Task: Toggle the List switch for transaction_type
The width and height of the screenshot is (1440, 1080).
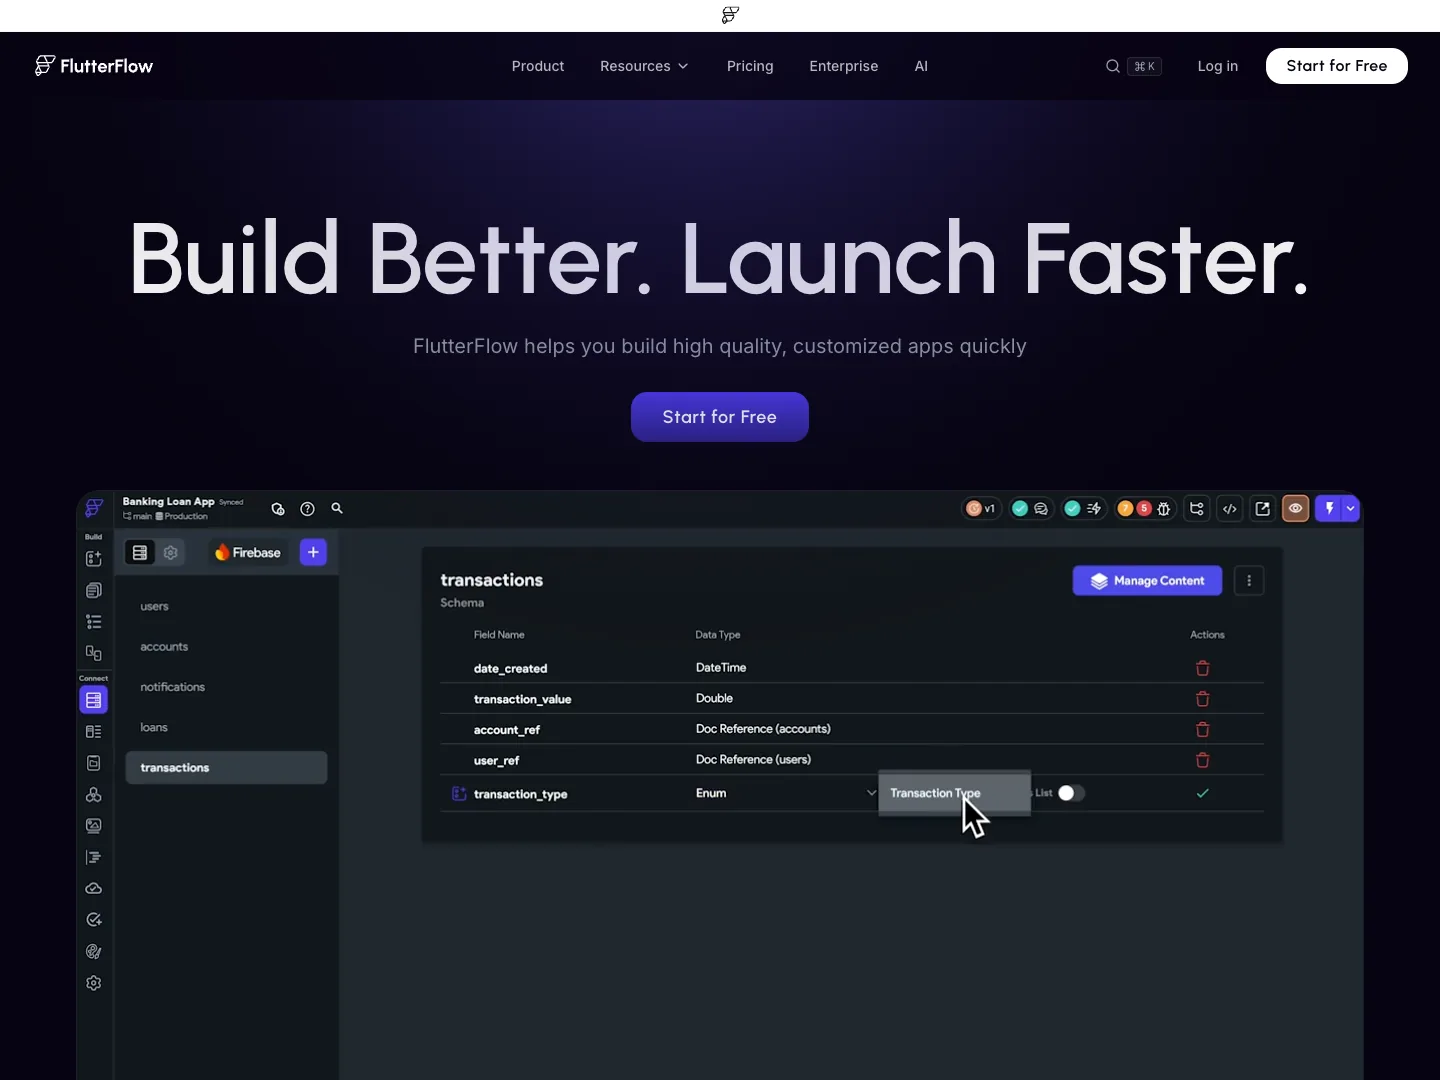Action: click(1071, 793)
